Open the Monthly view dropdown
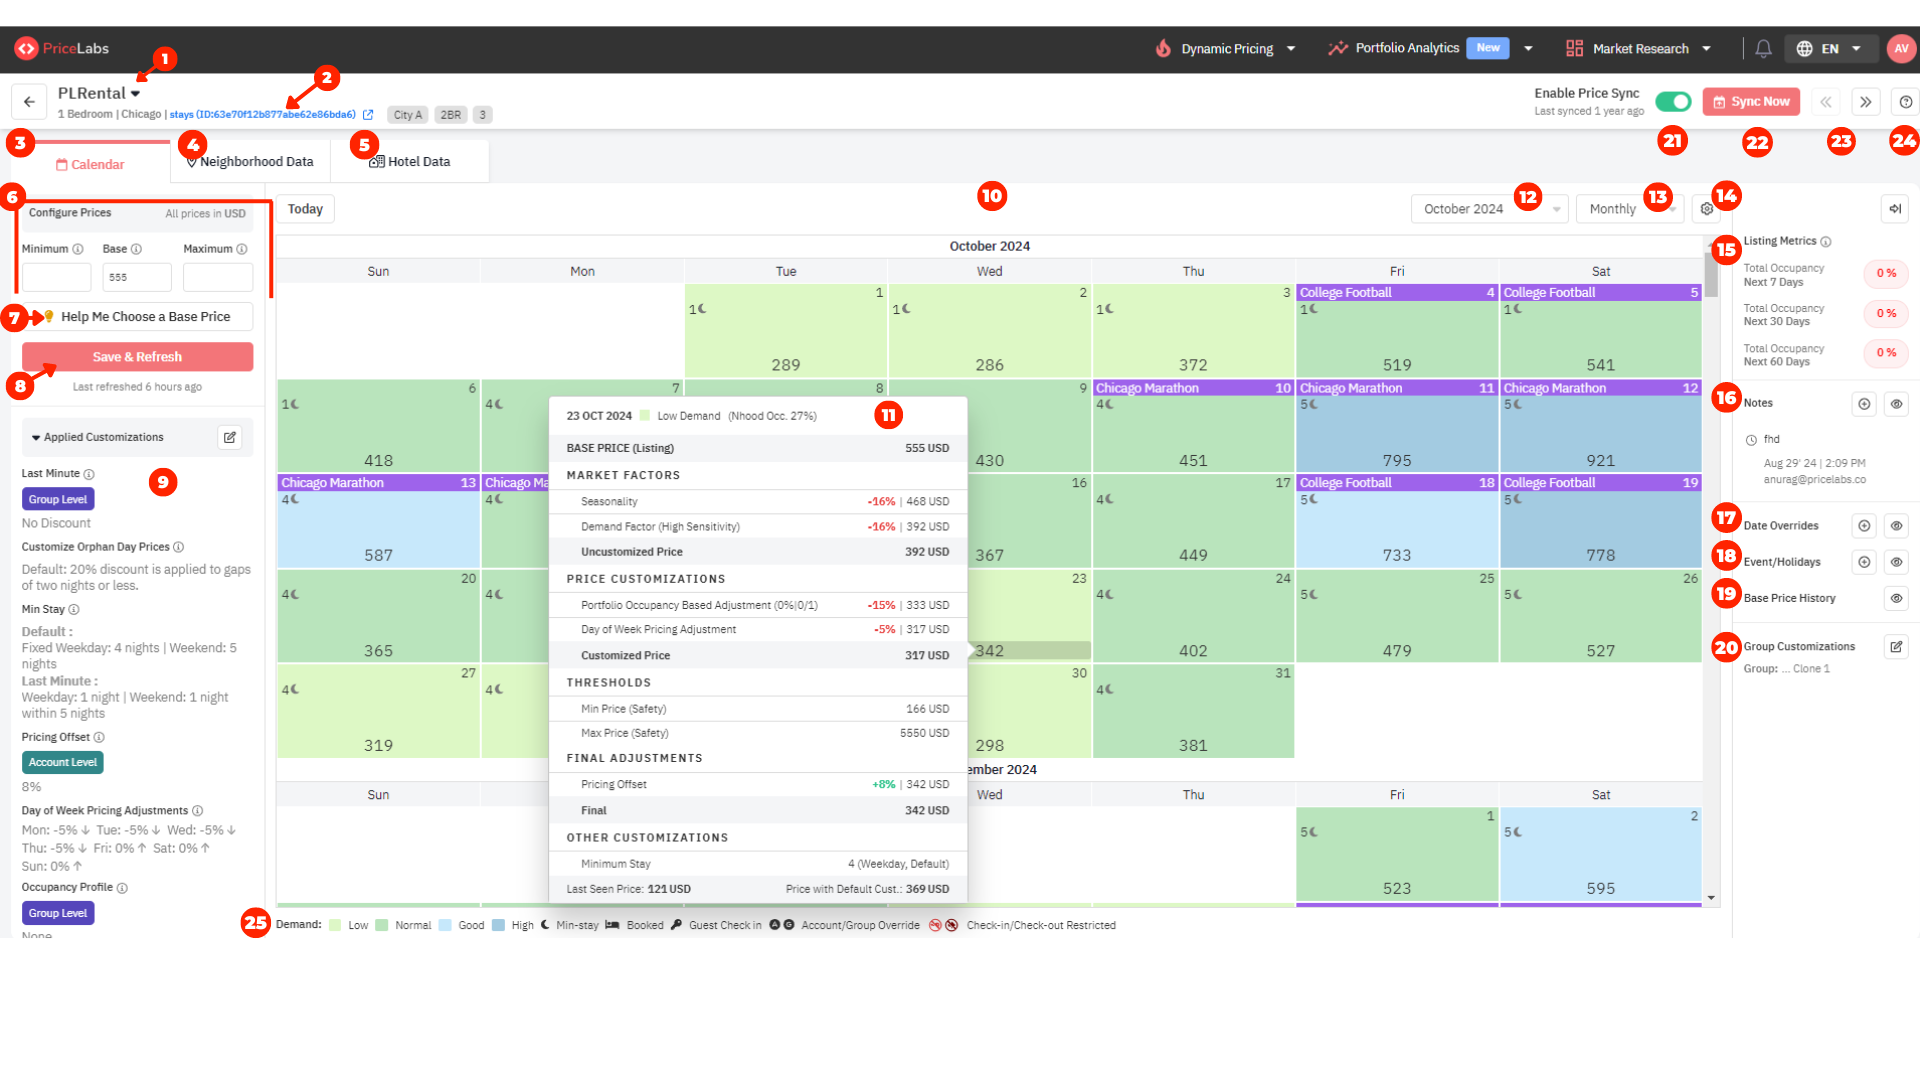Image resolution: width=1920 pixels, height=1080 pixels. pyautogui.click(x=1630, y=209)
